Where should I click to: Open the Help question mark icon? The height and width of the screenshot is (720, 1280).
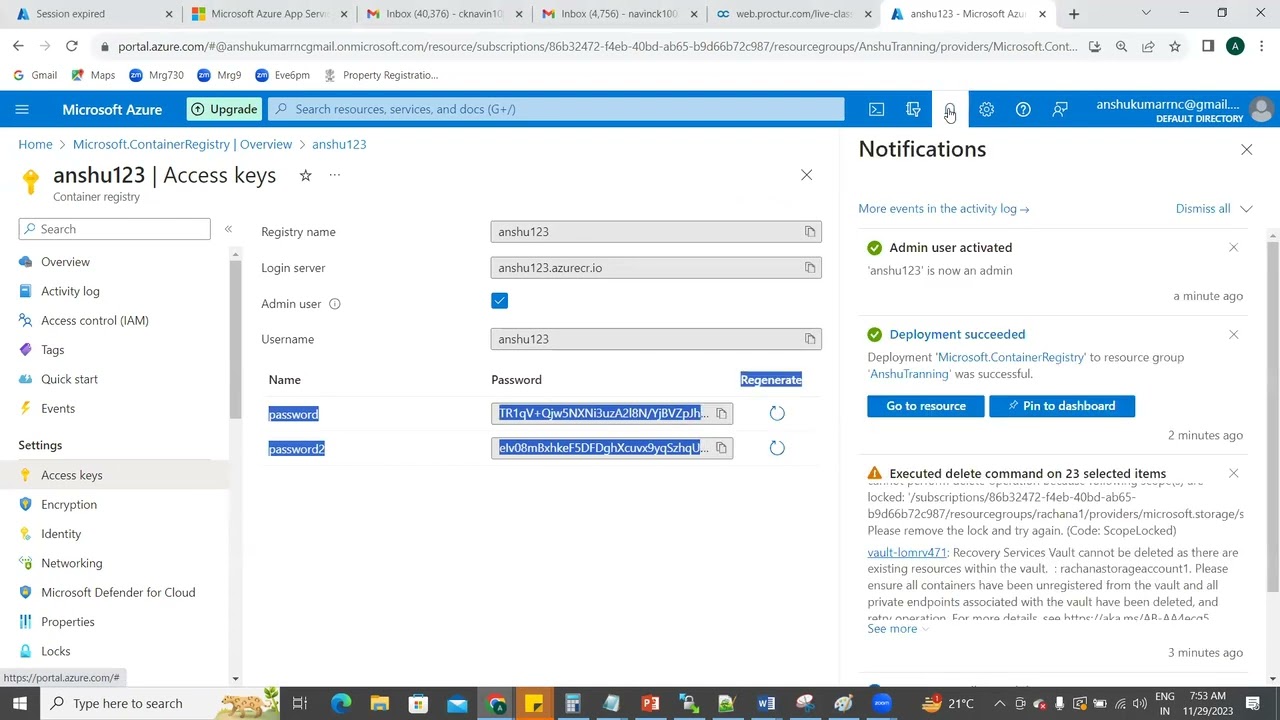pos(1023,109)
